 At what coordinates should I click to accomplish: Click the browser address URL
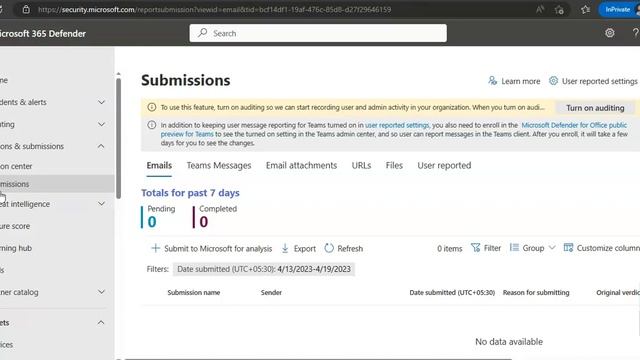tap(214, 9)
